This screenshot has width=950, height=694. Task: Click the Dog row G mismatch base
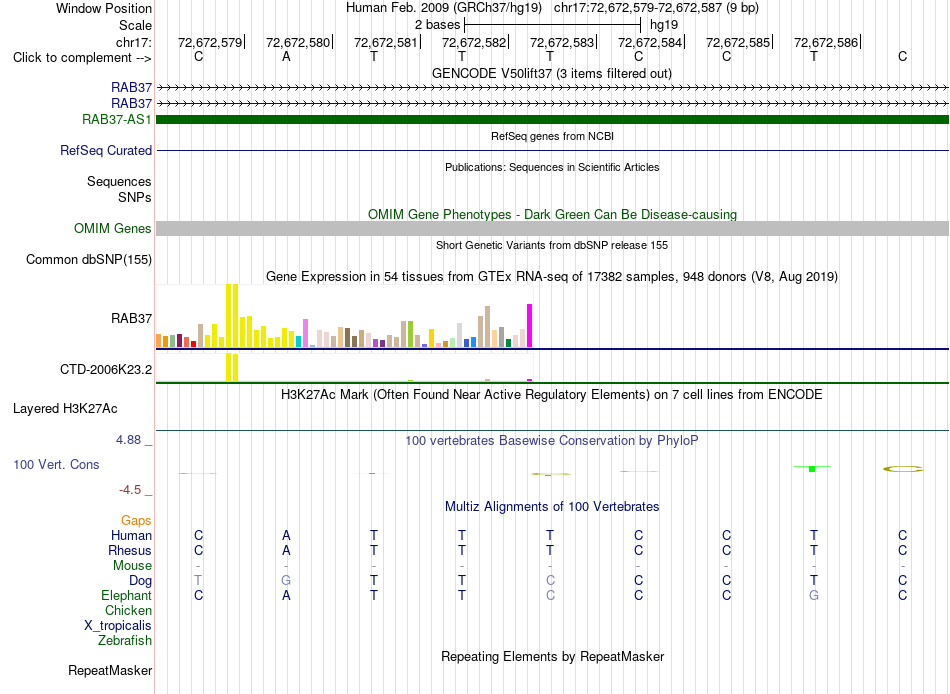[286, 580]
